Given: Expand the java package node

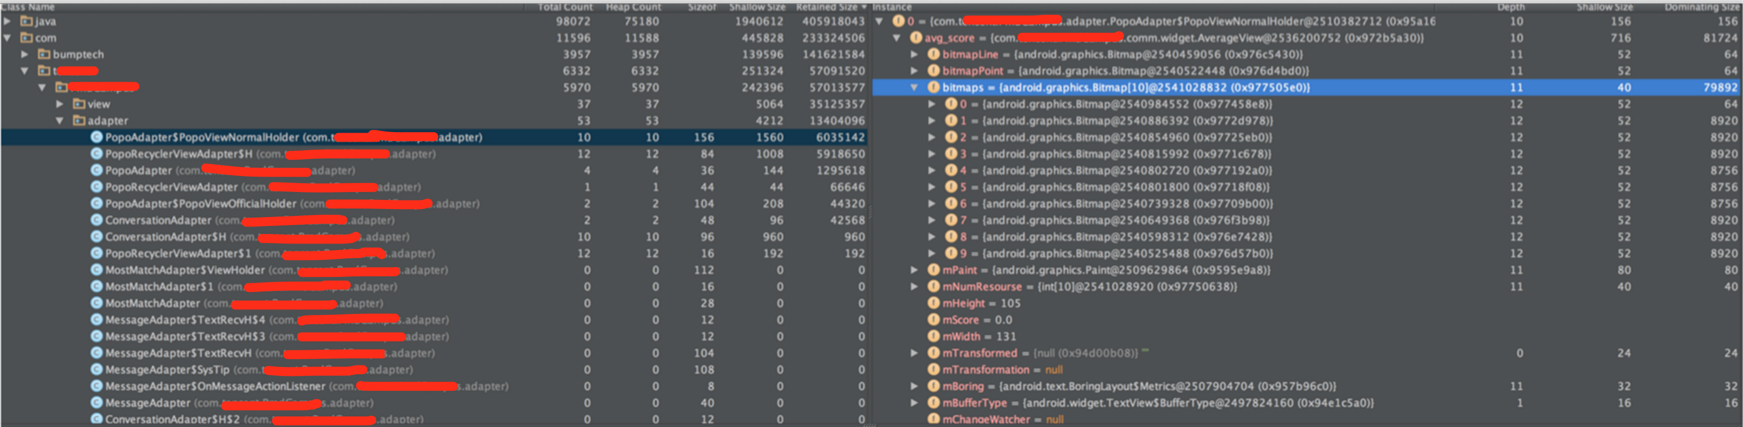Looking at the screenshot, I should [x=8, y=21].
